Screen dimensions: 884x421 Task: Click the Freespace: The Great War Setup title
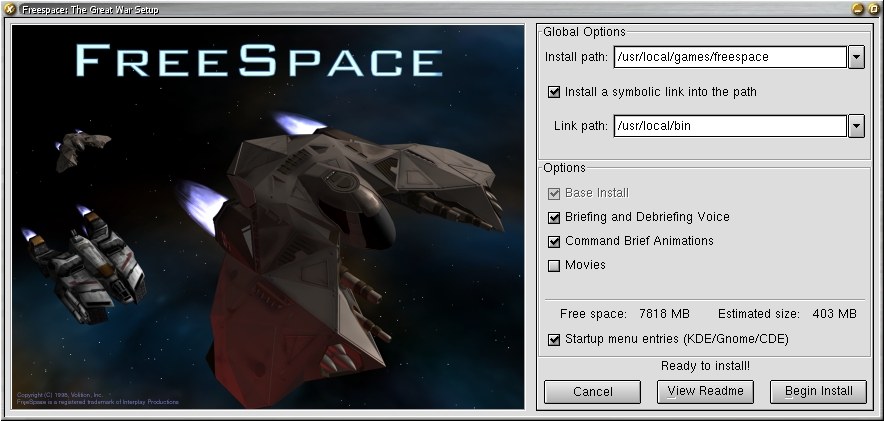pyautogui.click(x=90, y=10)
